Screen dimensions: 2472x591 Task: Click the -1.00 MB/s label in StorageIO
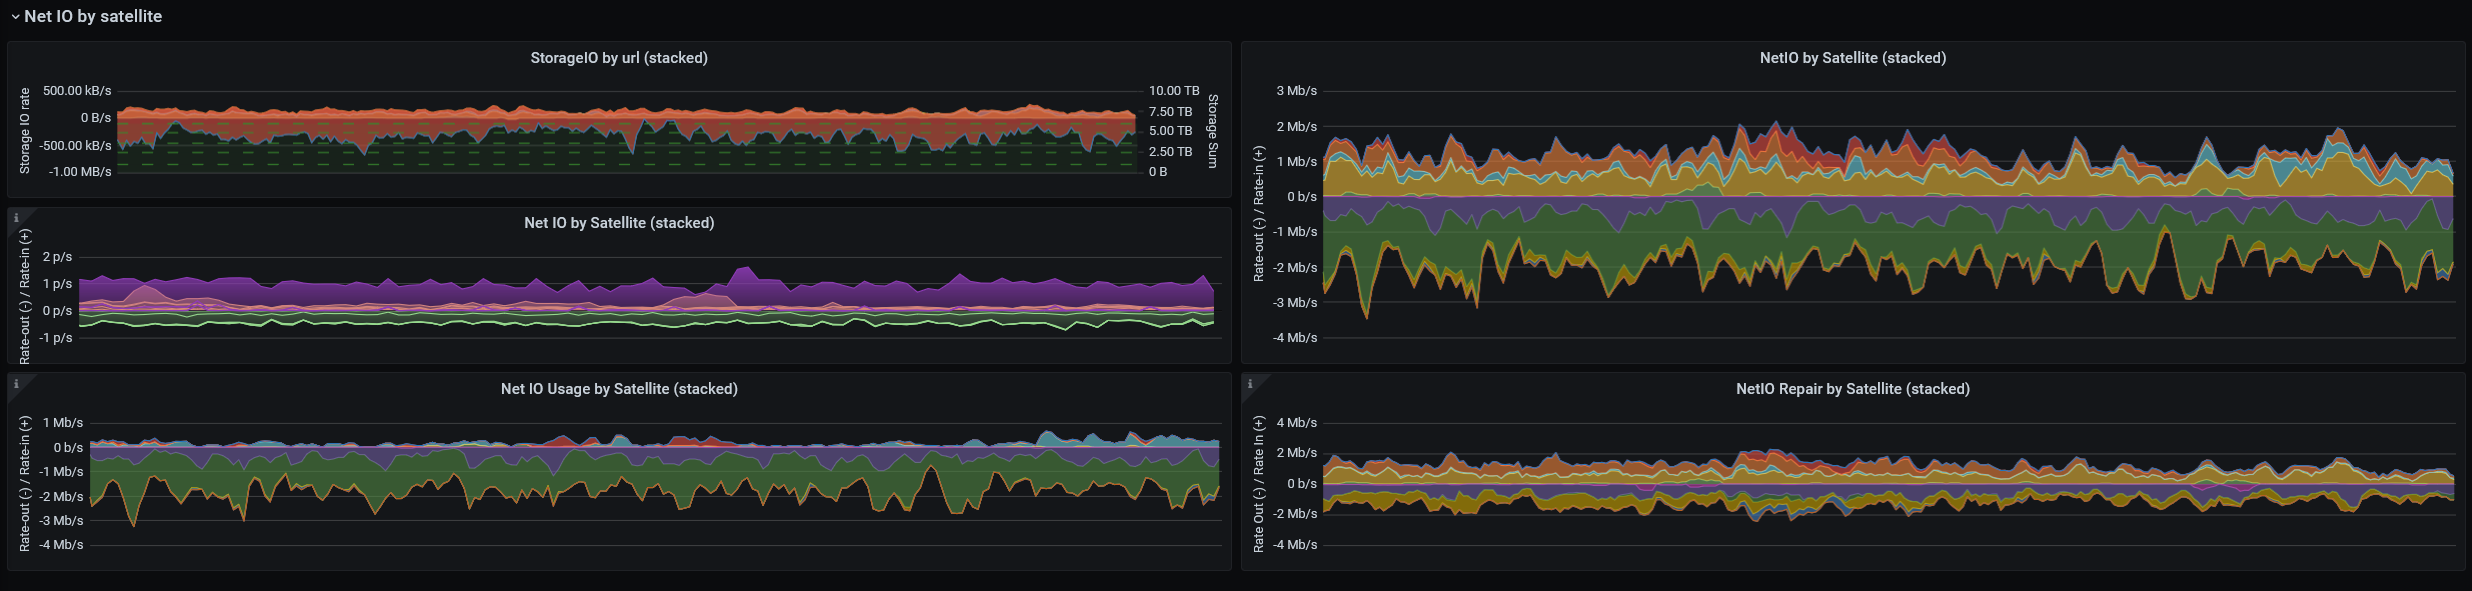point(81,172)
